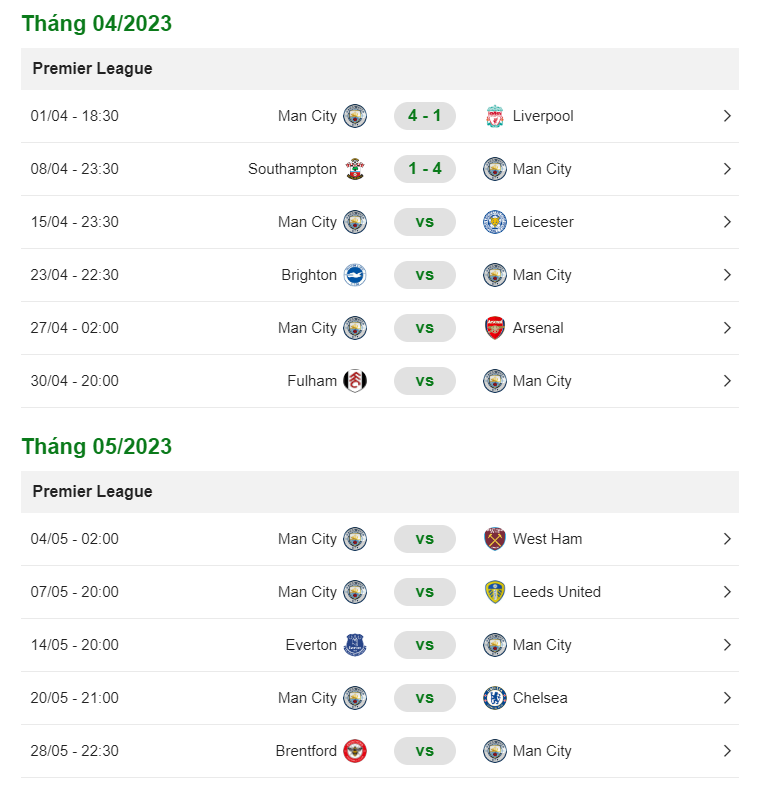The image size is (759, 795).
Task: Click the Brighton club crest
Action: (x=355, y=275)
